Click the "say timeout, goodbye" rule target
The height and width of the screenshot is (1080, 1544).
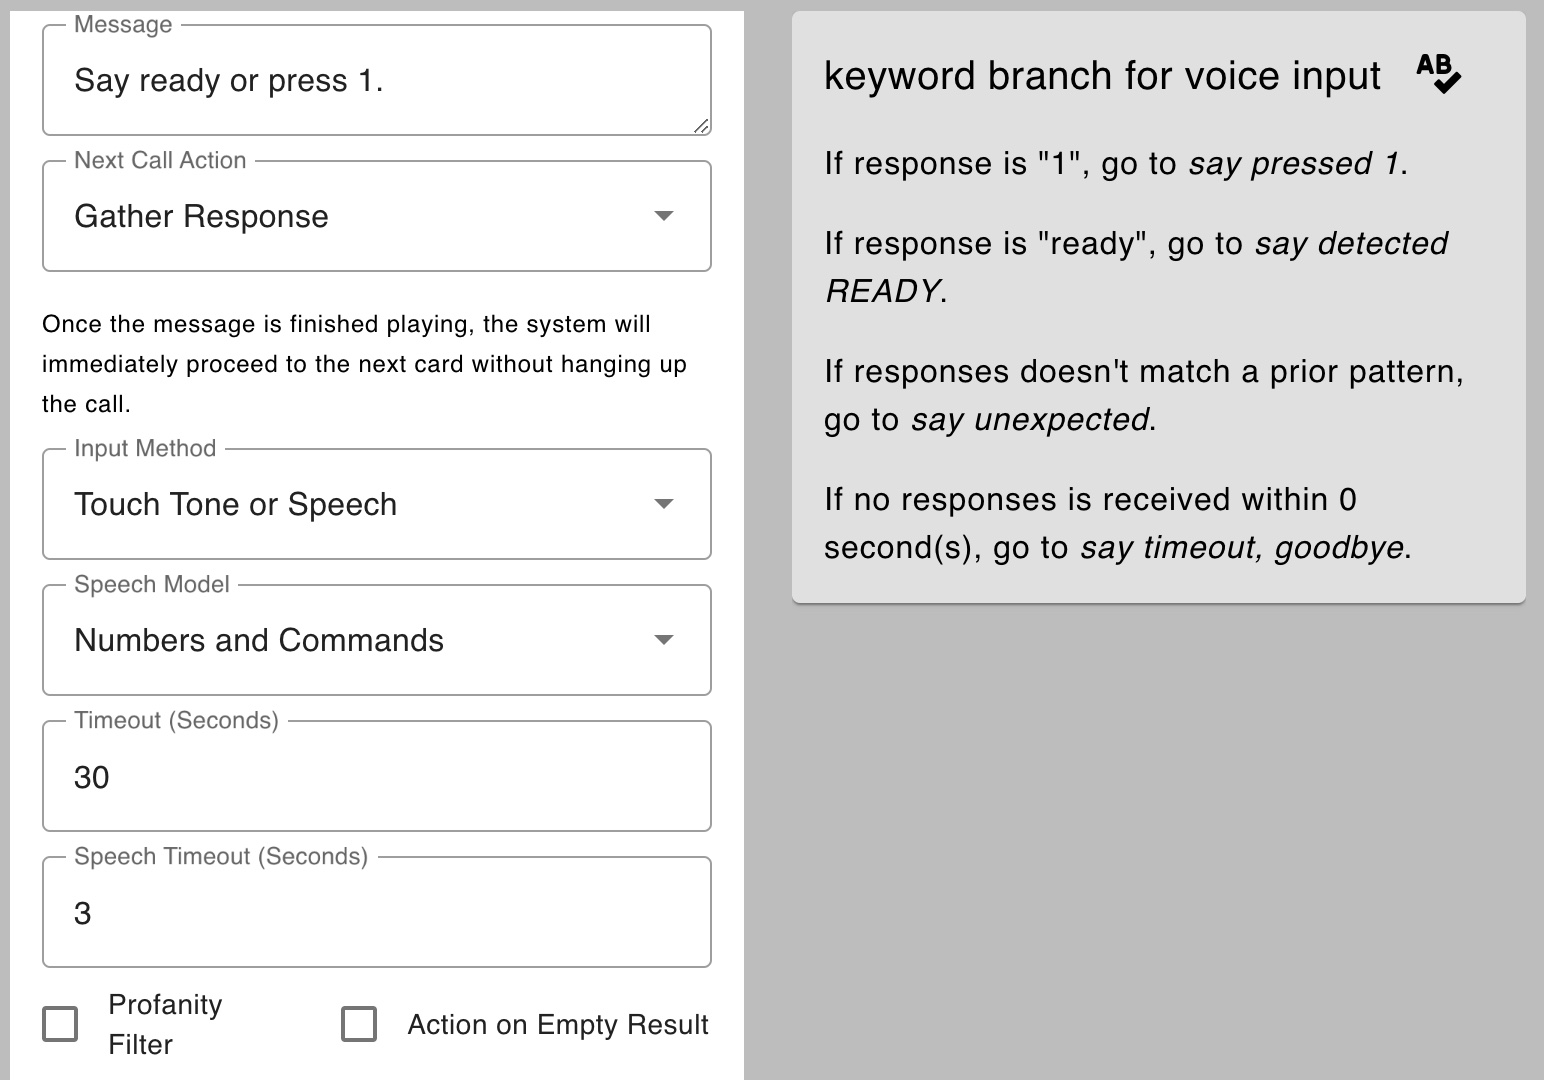pos(1242,548)
